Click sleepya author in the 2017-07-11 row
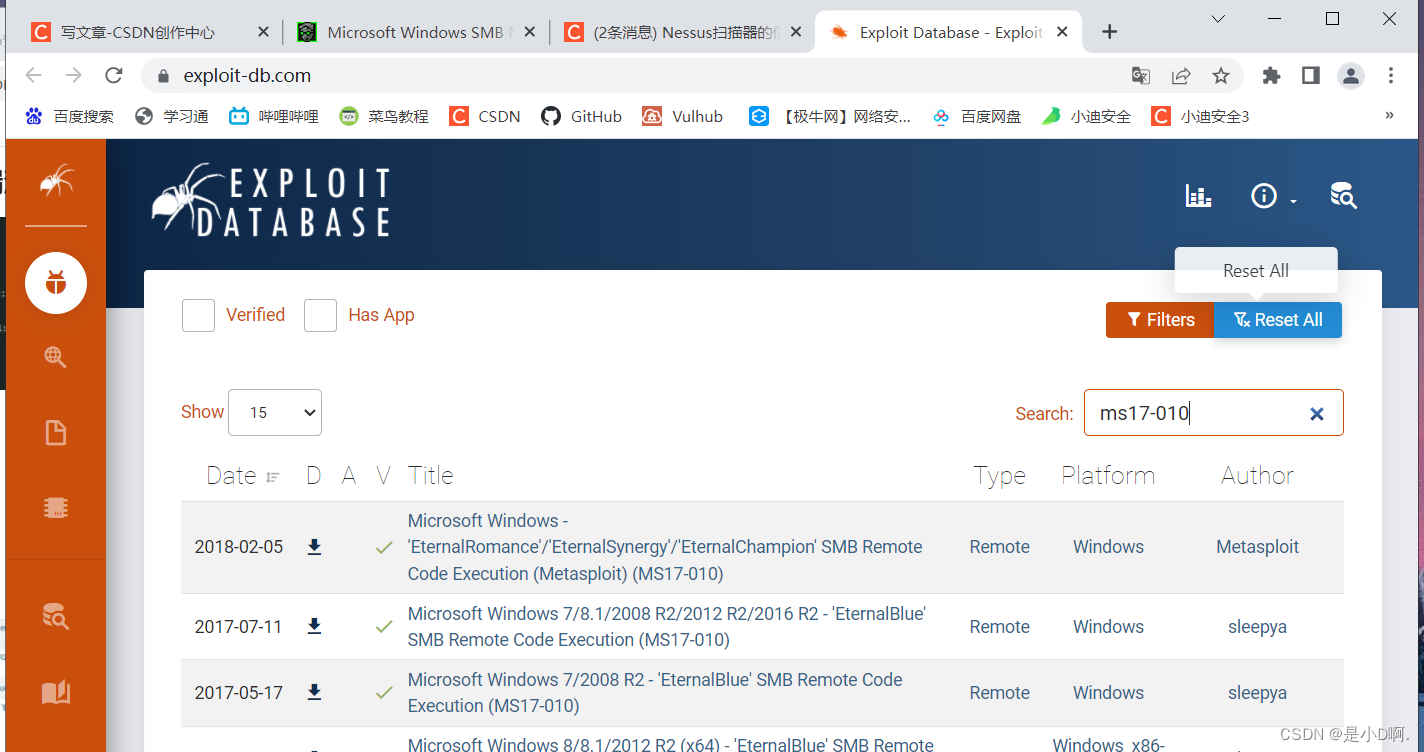The width and height of the screenshot is (1424, 752). click(x=1257, y=627)
